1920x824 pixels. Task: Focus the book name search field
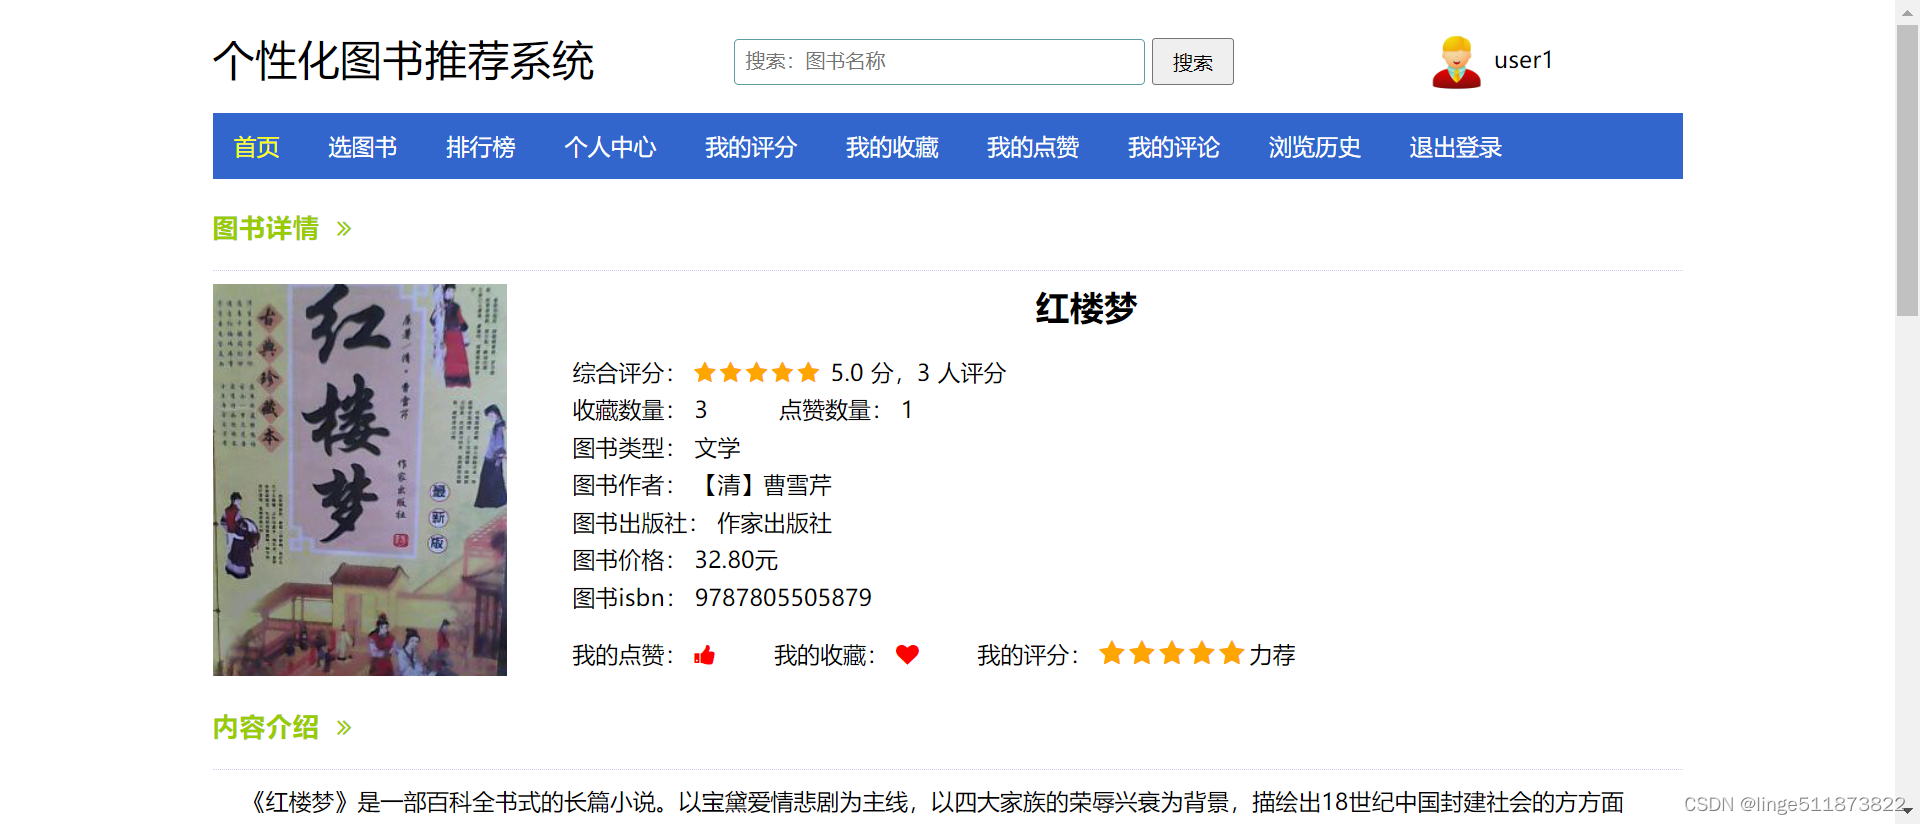coord(939,62)
